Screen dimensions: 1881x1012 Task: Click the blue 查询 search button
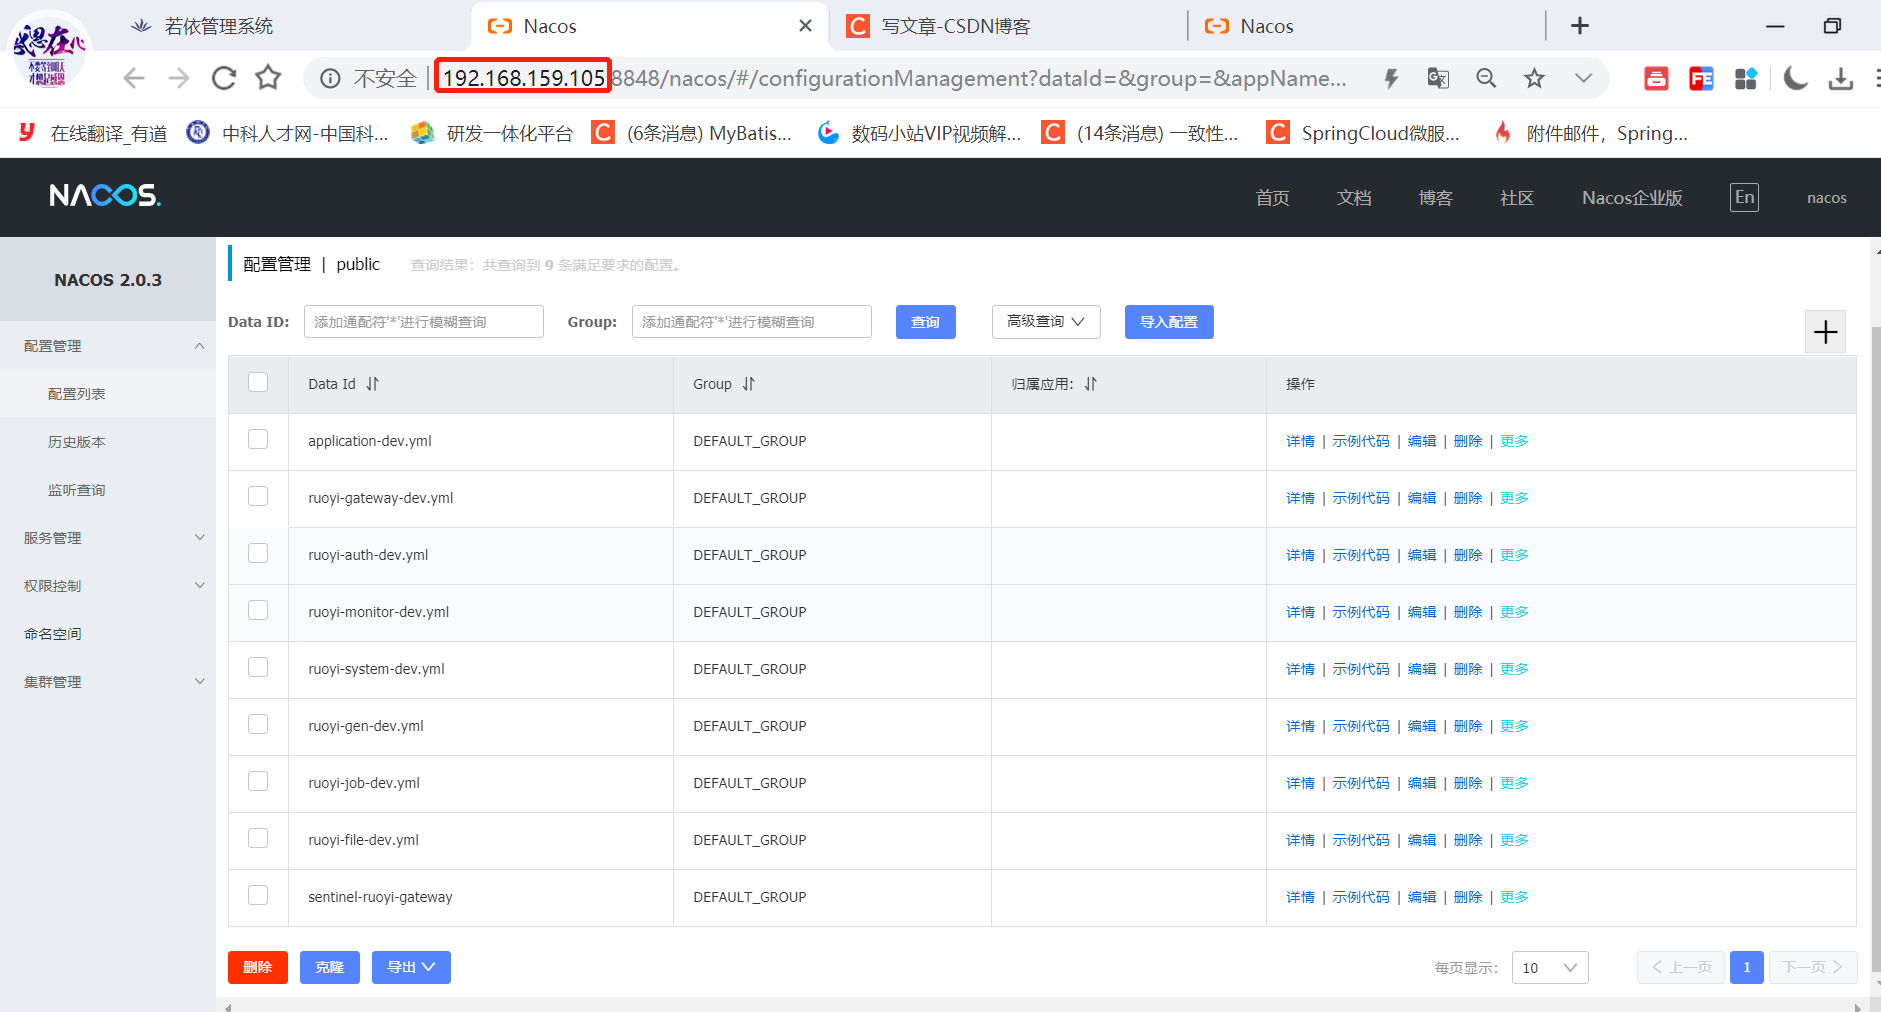click(x=926, y=322)
